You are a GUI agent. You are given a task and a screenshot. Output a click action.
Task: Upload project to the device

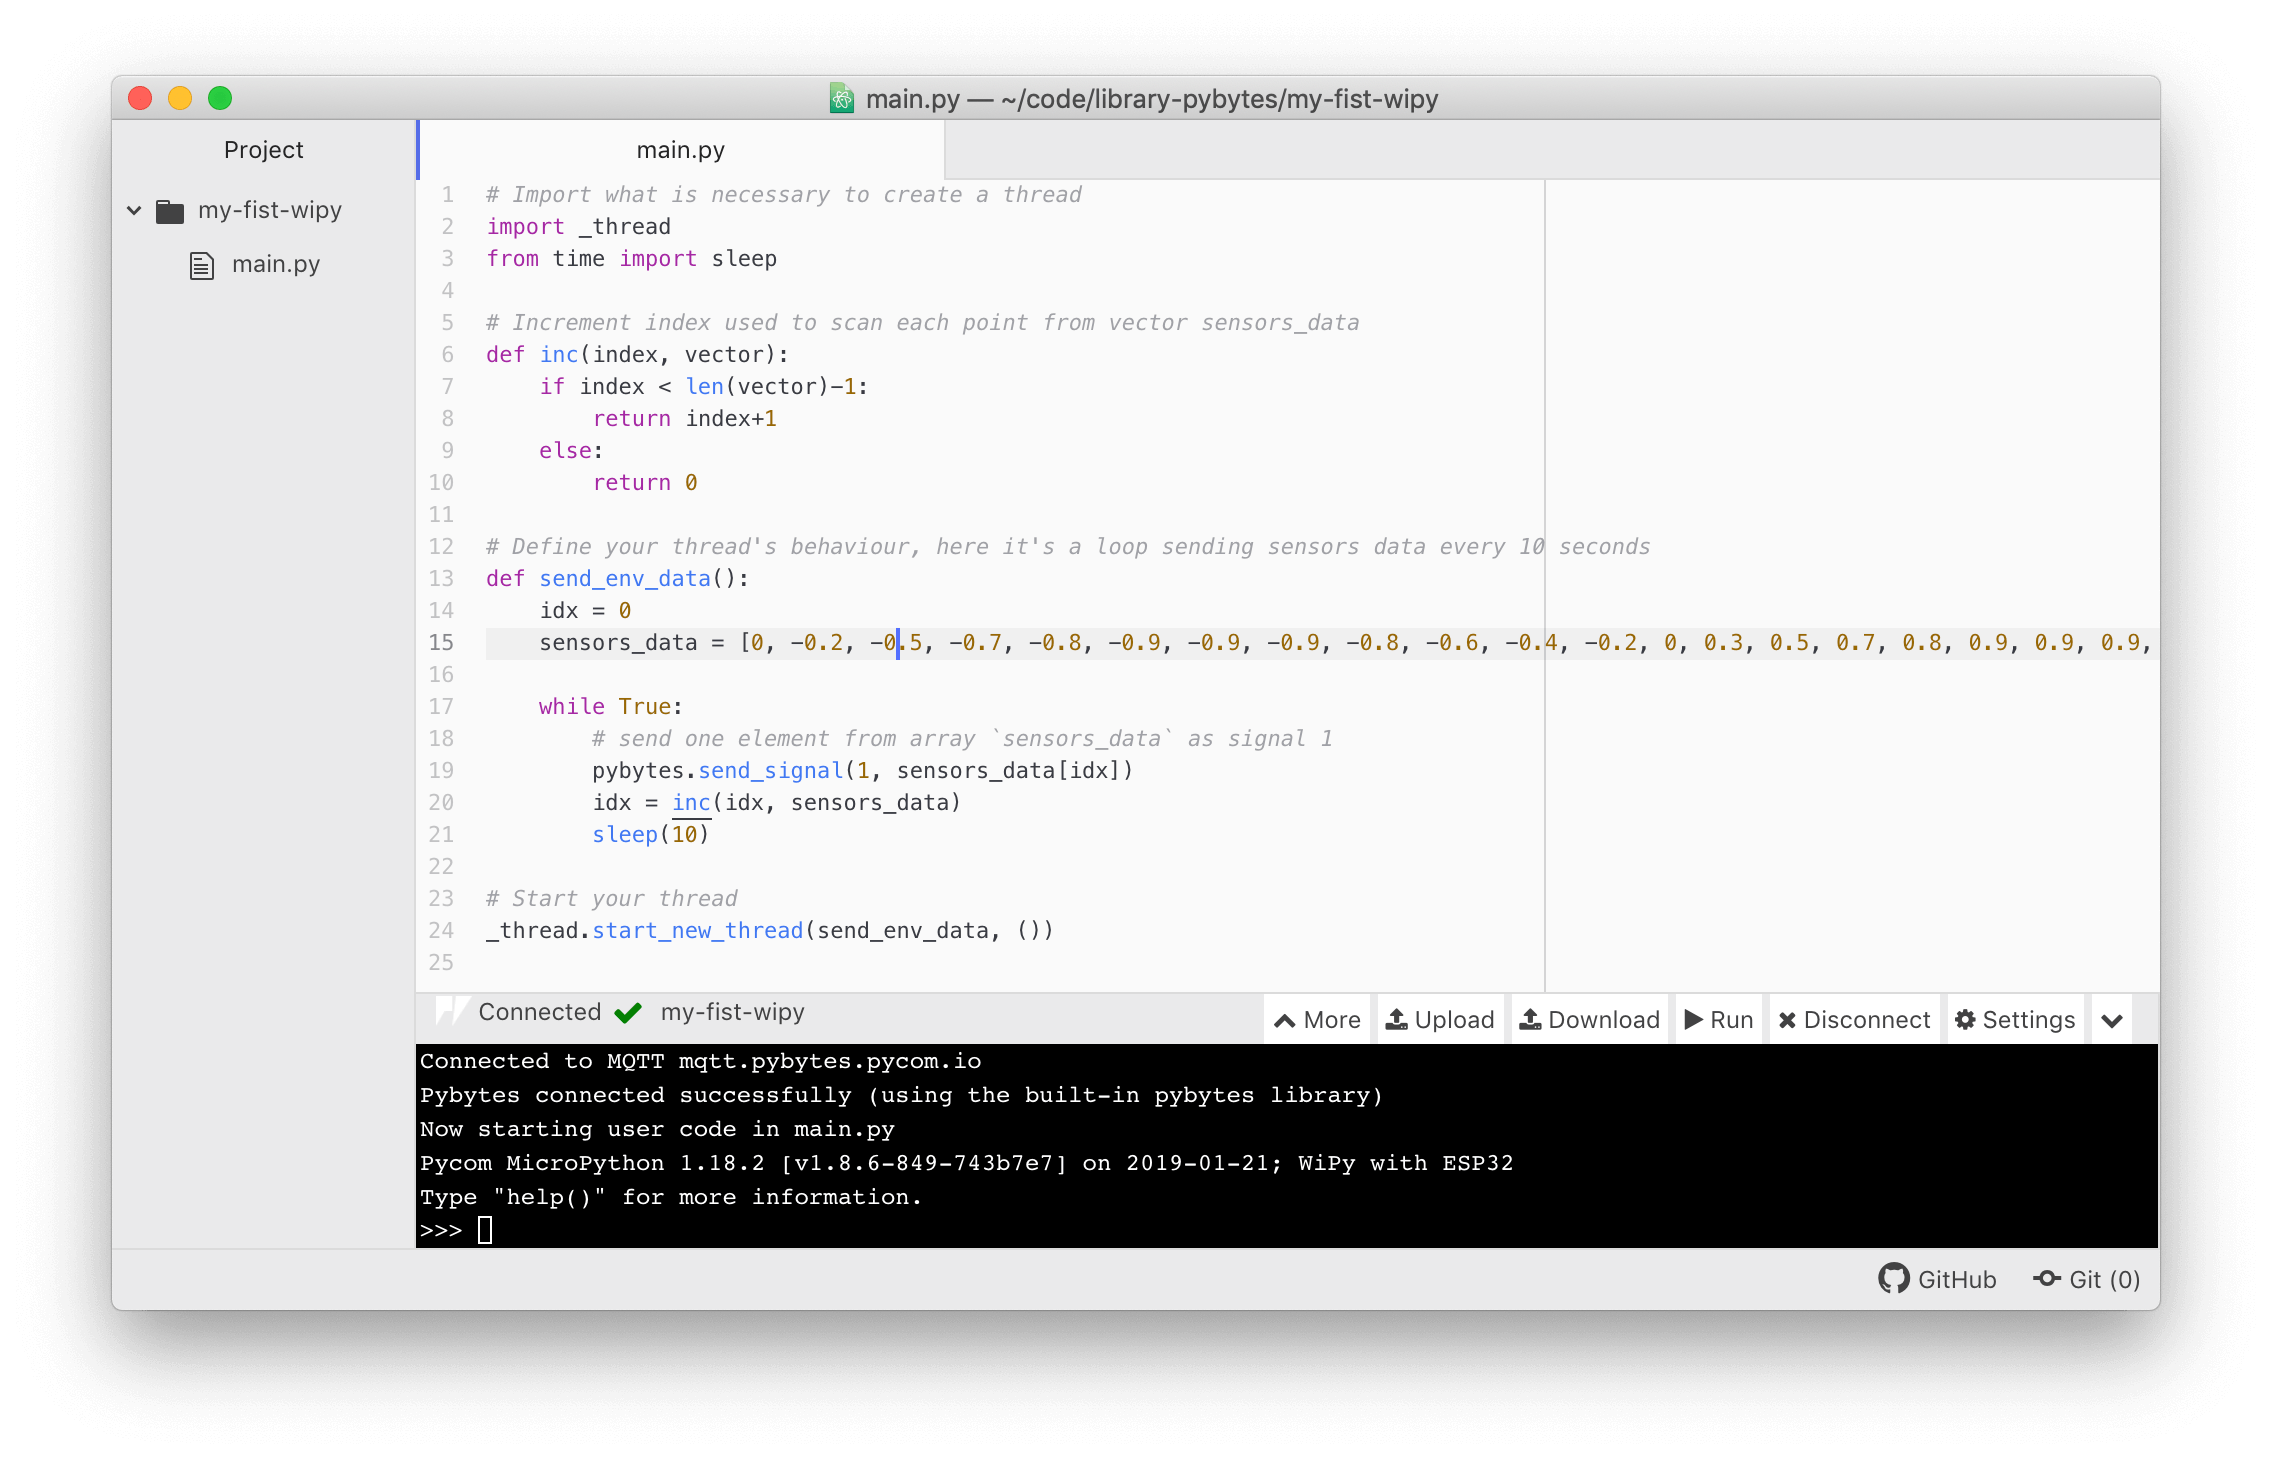(x=1440, y=1020)
